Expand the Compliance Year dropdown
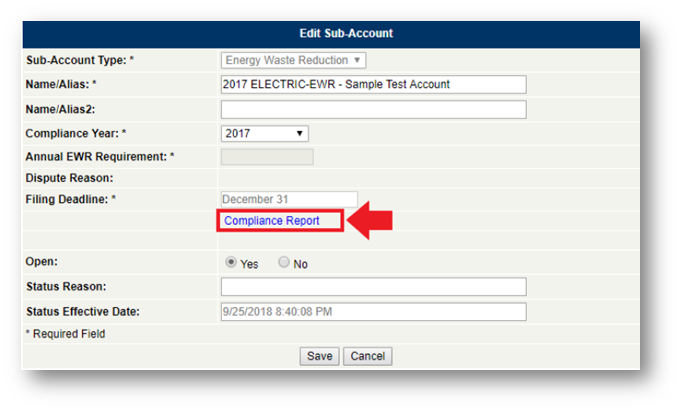 point(264,133)
